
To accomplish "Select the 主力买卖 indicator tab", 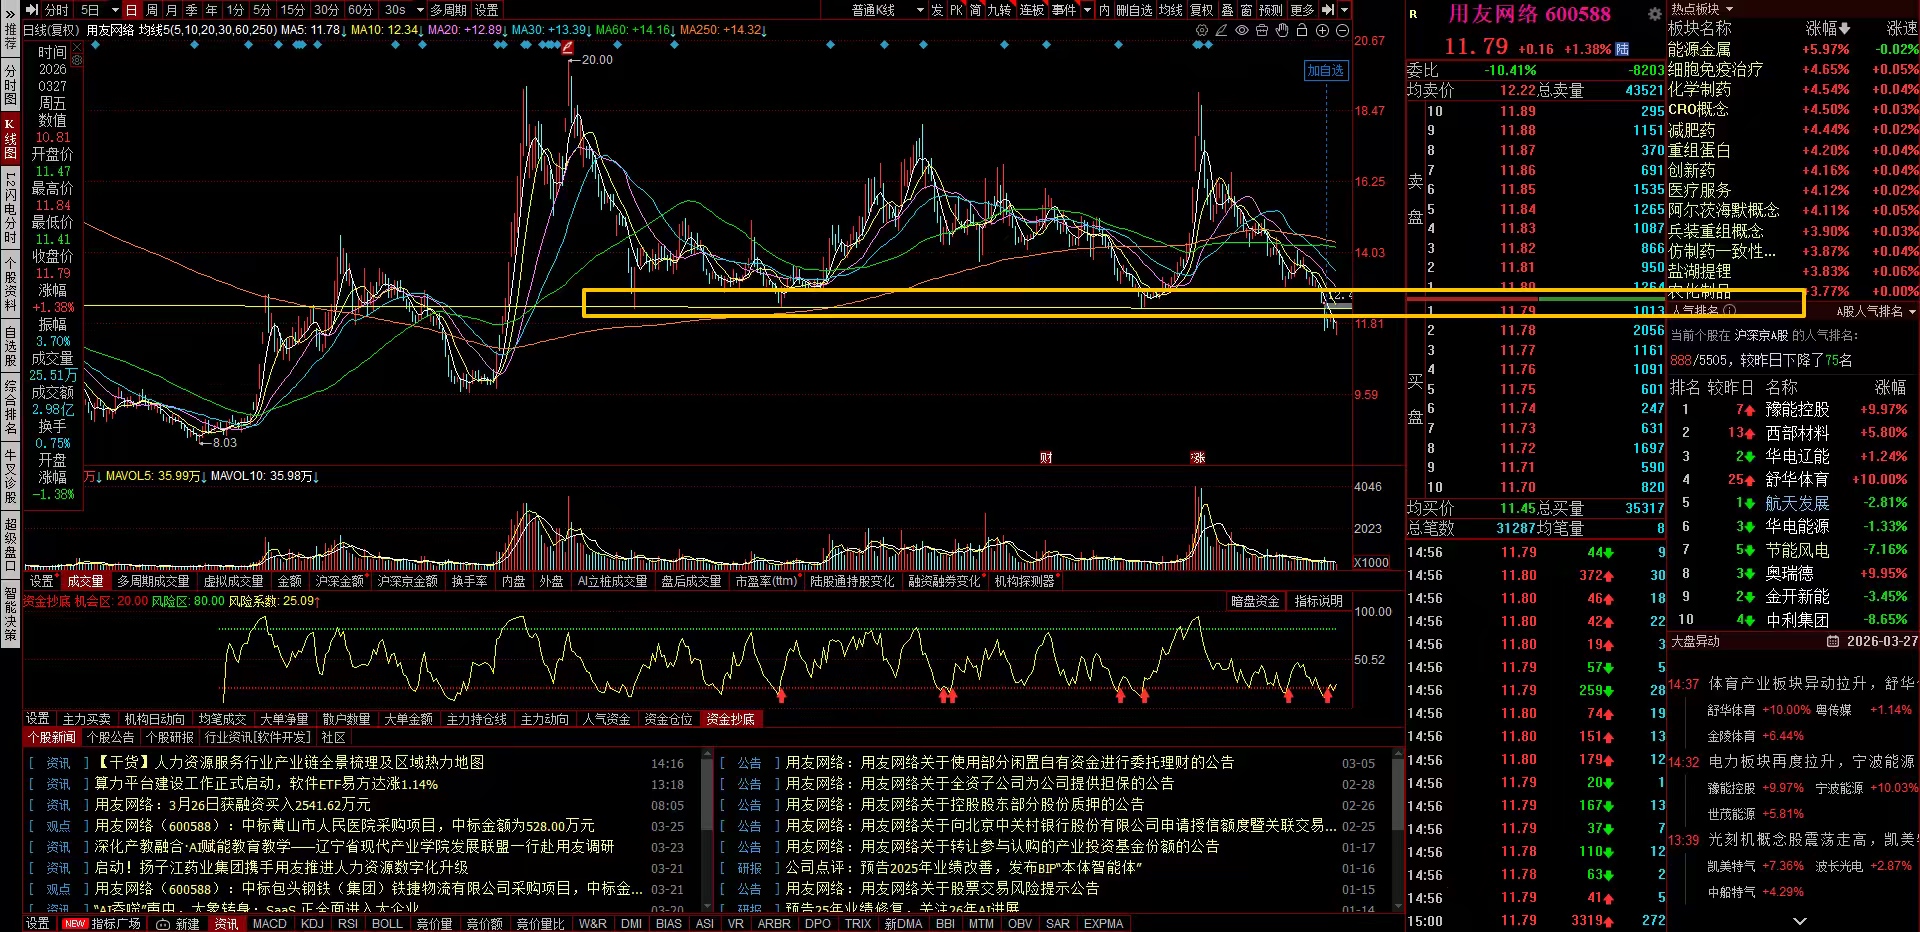I will tap(87, 719).
